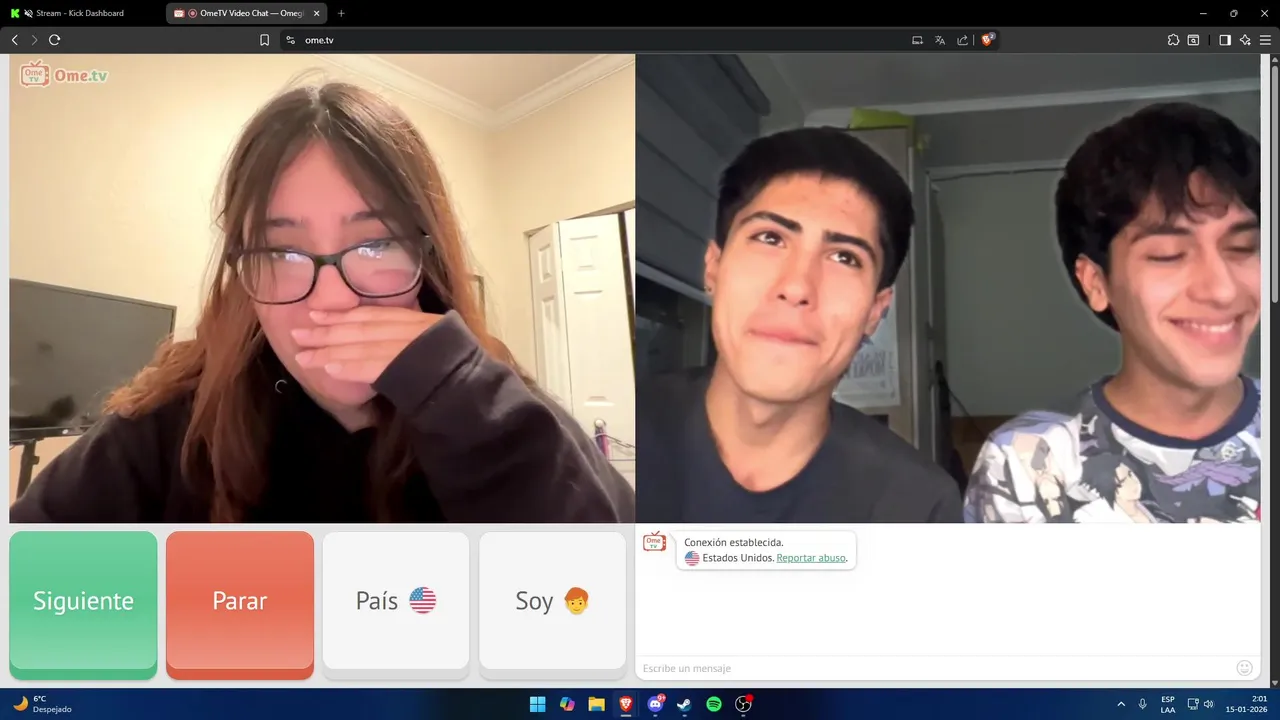Click the cast/screen icon in address bar
This screenshot has height=720, width=1280.
pos(917,40)
